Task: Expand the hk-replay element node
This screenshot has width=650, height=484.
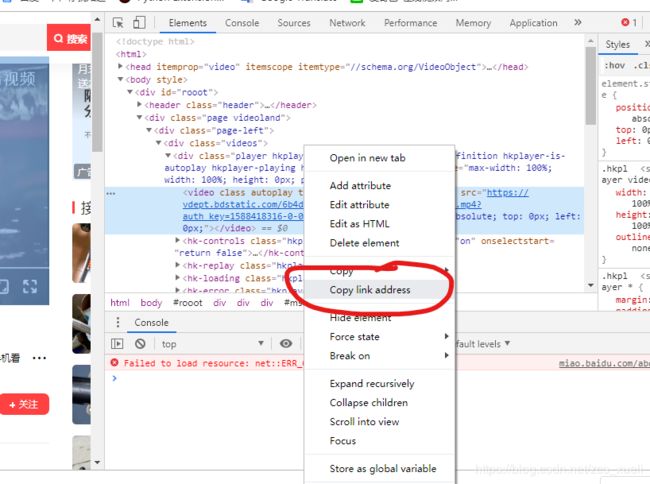Action: pos(177,265)
